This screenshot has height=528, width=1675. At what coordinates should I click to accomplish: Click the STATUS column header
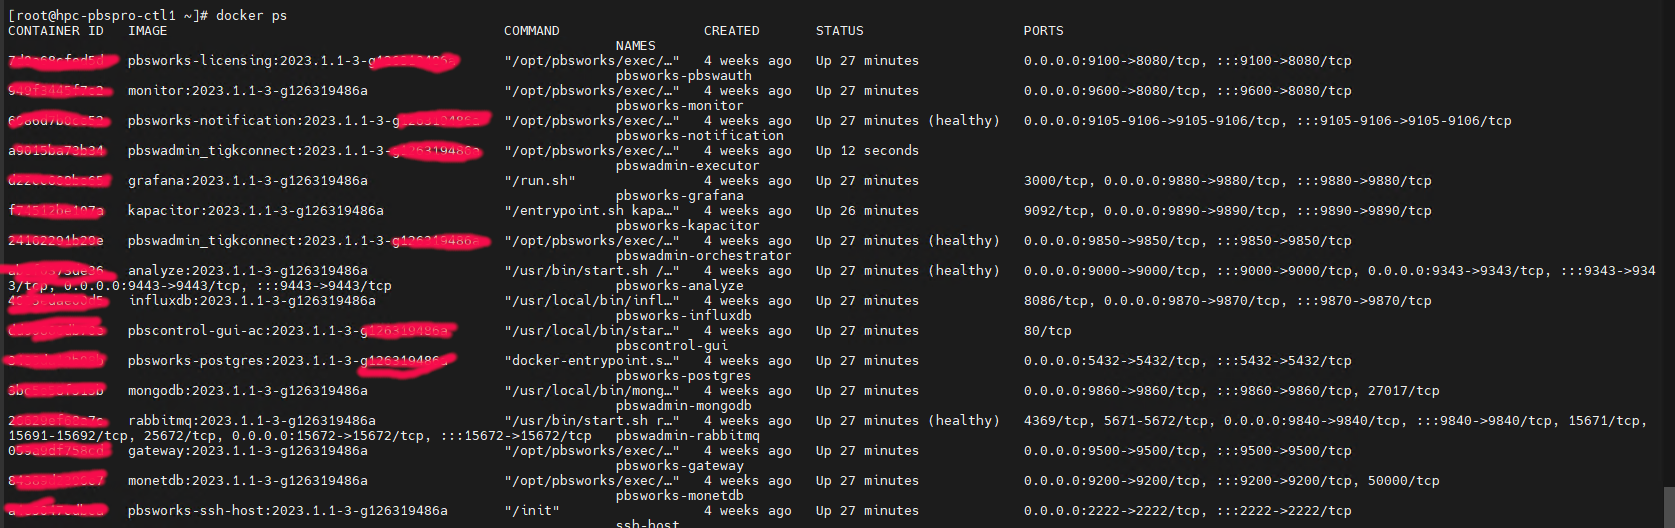tap(839, 31)
